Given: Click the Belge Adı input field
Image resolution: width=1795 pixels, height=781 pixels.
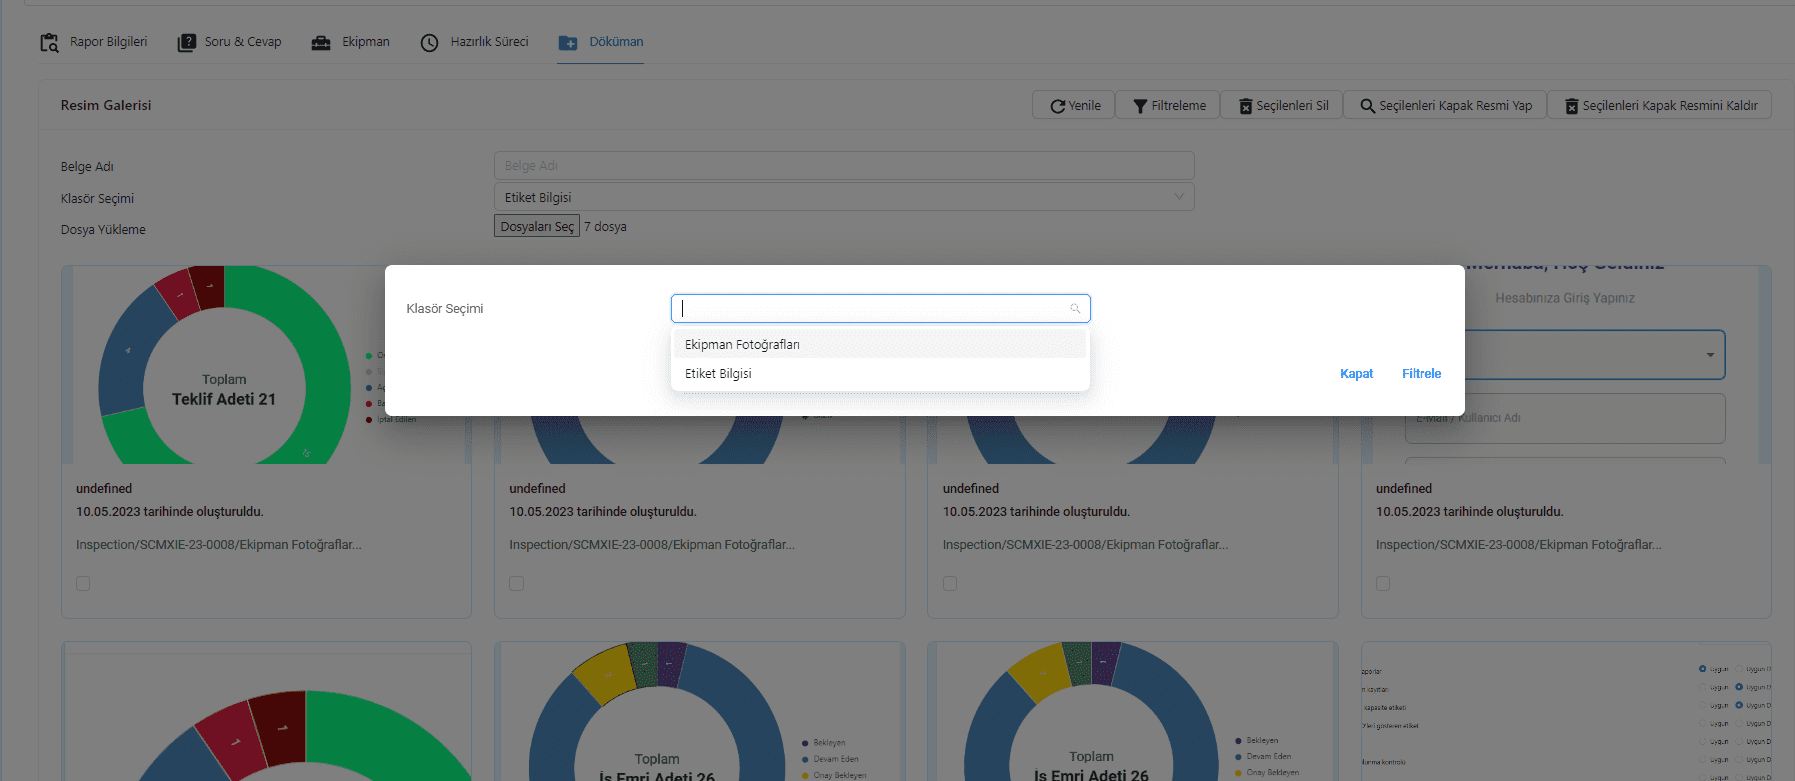Looking at the screenshot, I should click(x=844, y=165).
